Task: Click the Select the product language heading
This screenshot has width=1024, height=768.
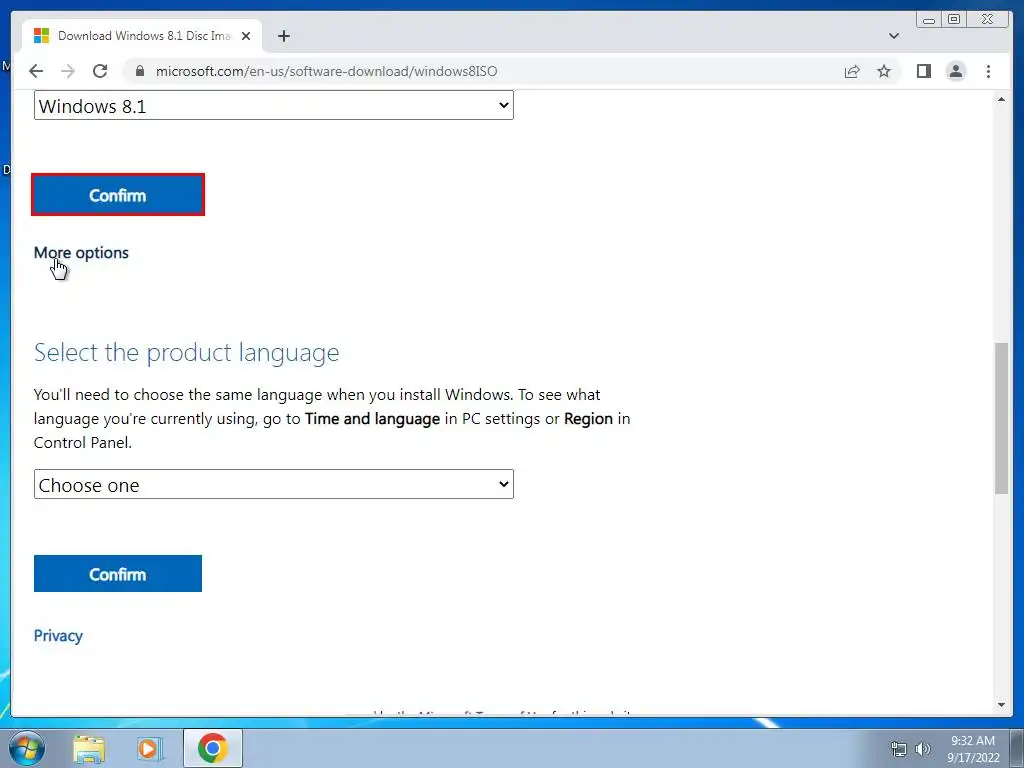Action: (186, 353)
